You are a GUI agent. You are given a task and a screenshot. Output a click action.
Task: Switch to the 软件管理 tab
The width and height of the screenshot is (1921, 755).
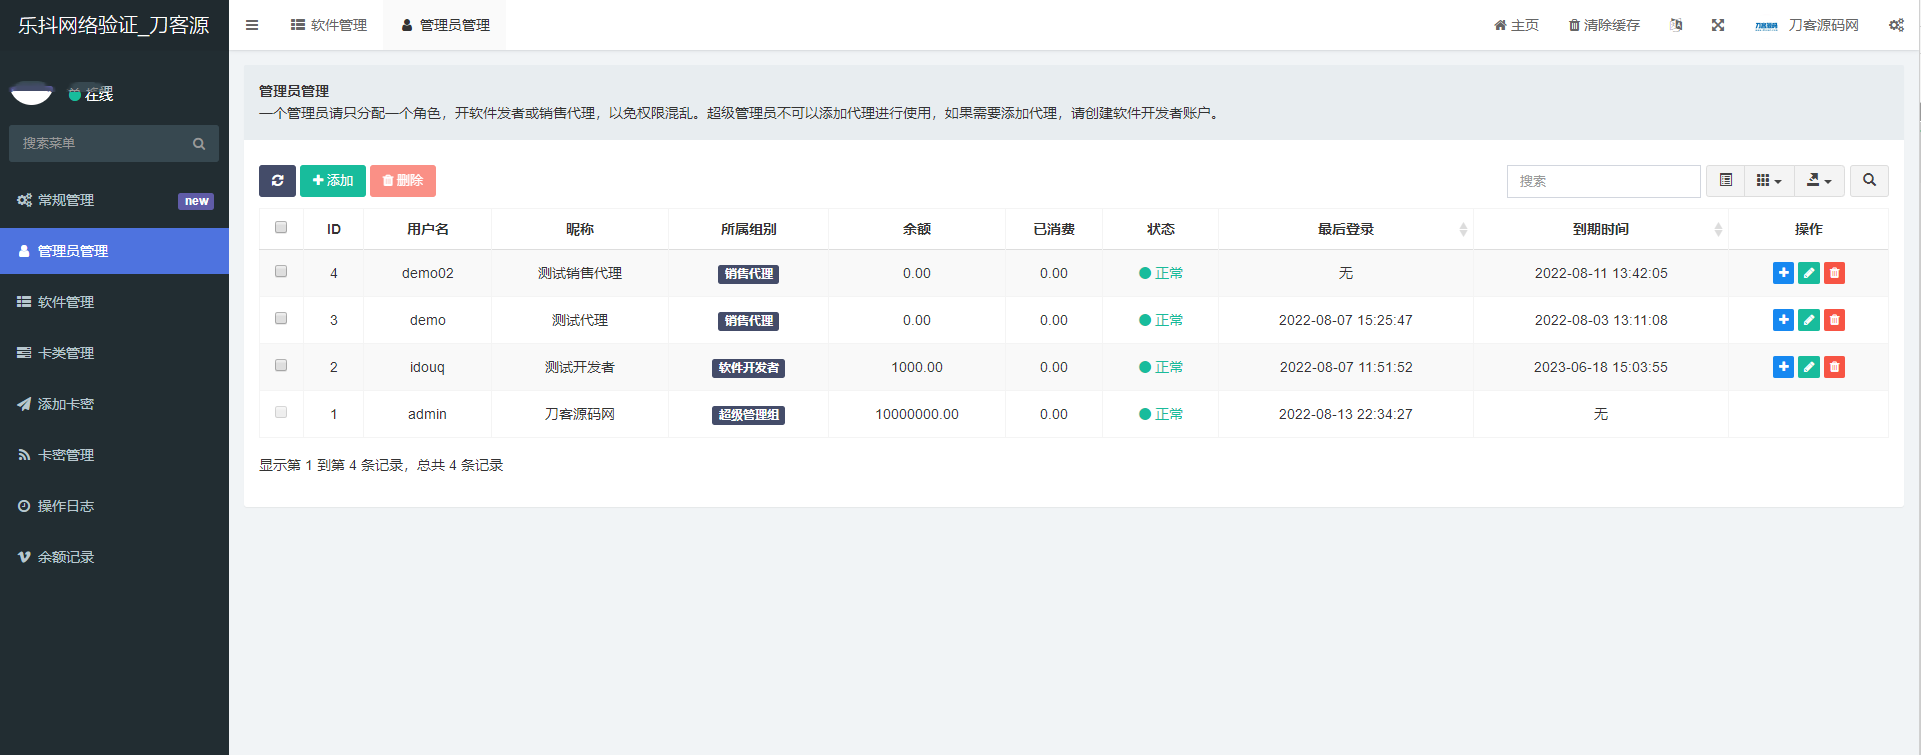[329, 25]
